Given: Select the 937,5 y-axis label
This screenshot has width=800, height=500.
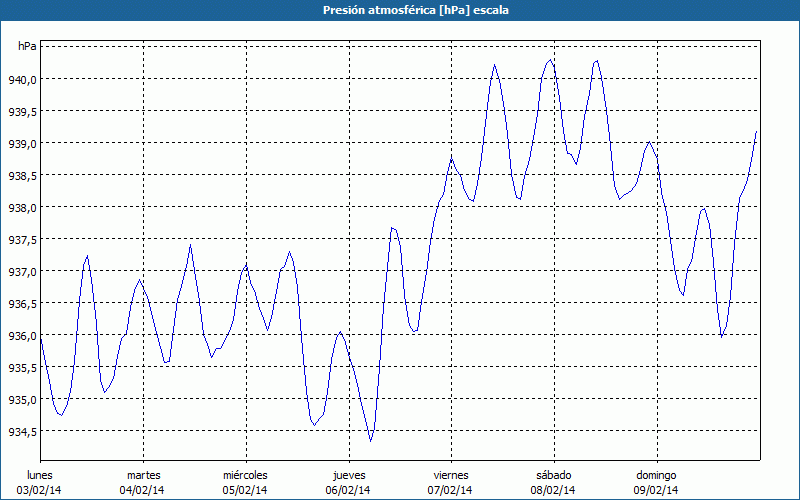Looking at the screenshot, I should (23, 239).
